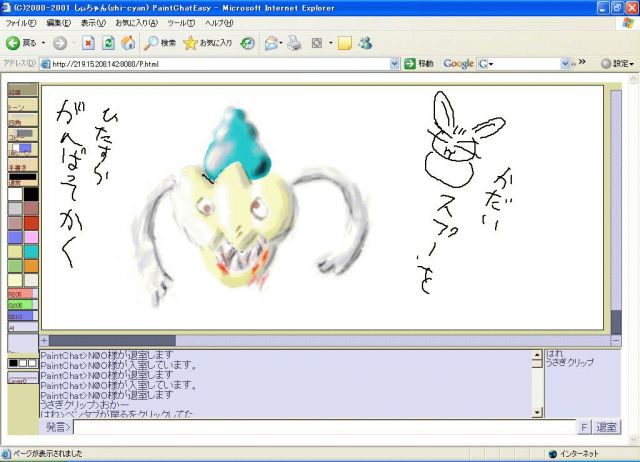640x462 pixels.
Task: Select the layer-merge tool with blue square
Action: coord(23,150)
